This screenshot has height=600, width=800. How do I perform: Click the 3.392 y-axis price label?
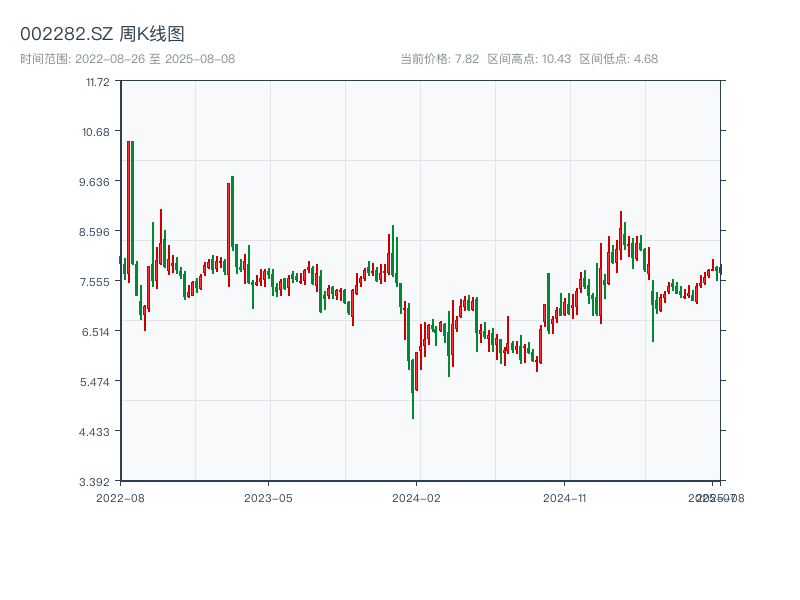[x=97, y=482]
